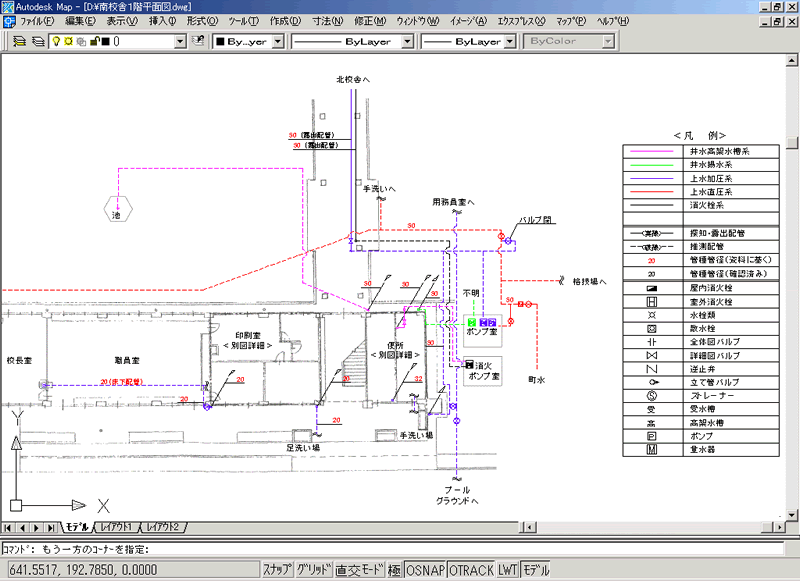
Task: Click the previous tab arrow
Action: click(x=22, y=527)
